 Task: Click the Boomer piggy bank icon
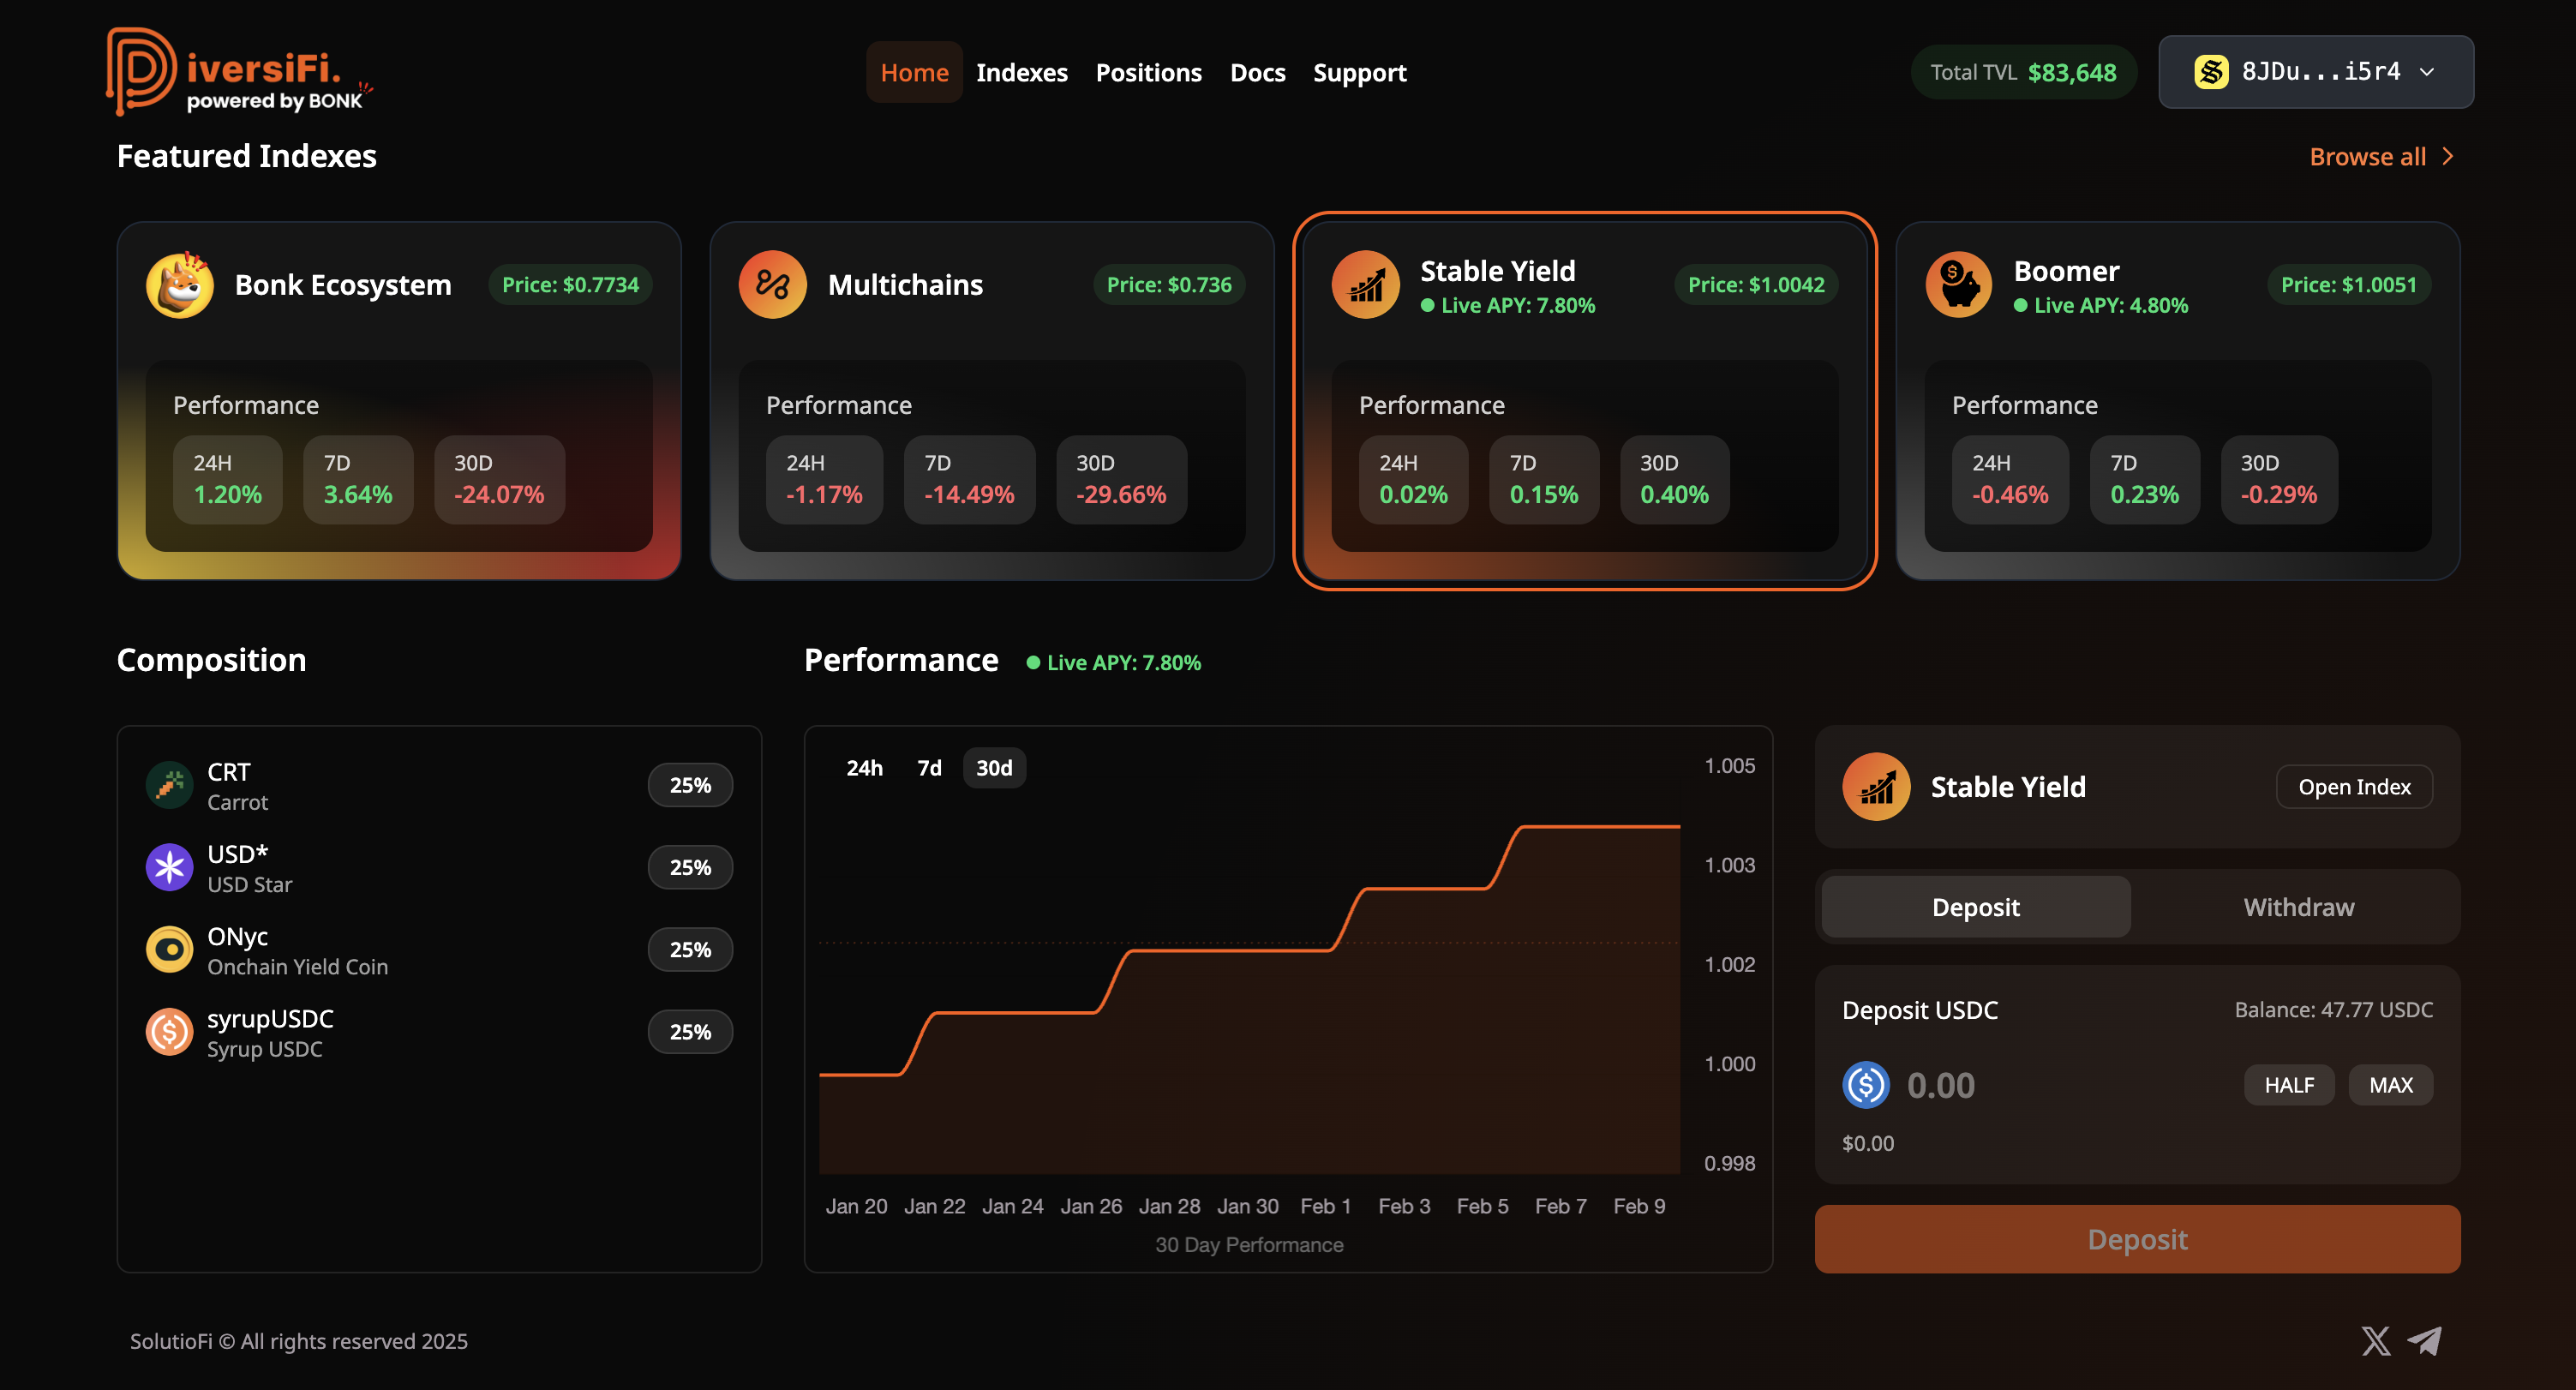pos(1958,285)
